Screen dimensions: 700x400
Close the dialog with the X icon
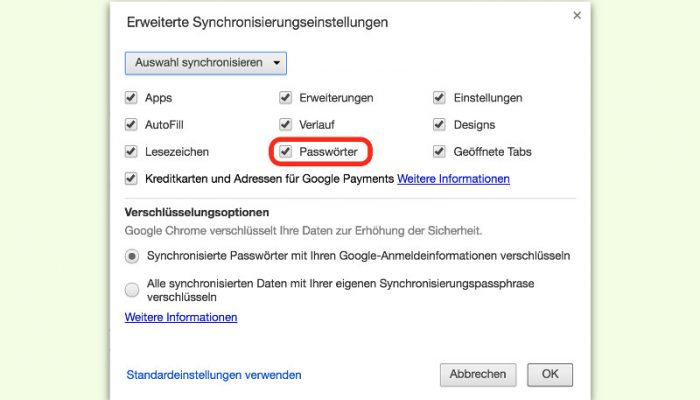577,16
